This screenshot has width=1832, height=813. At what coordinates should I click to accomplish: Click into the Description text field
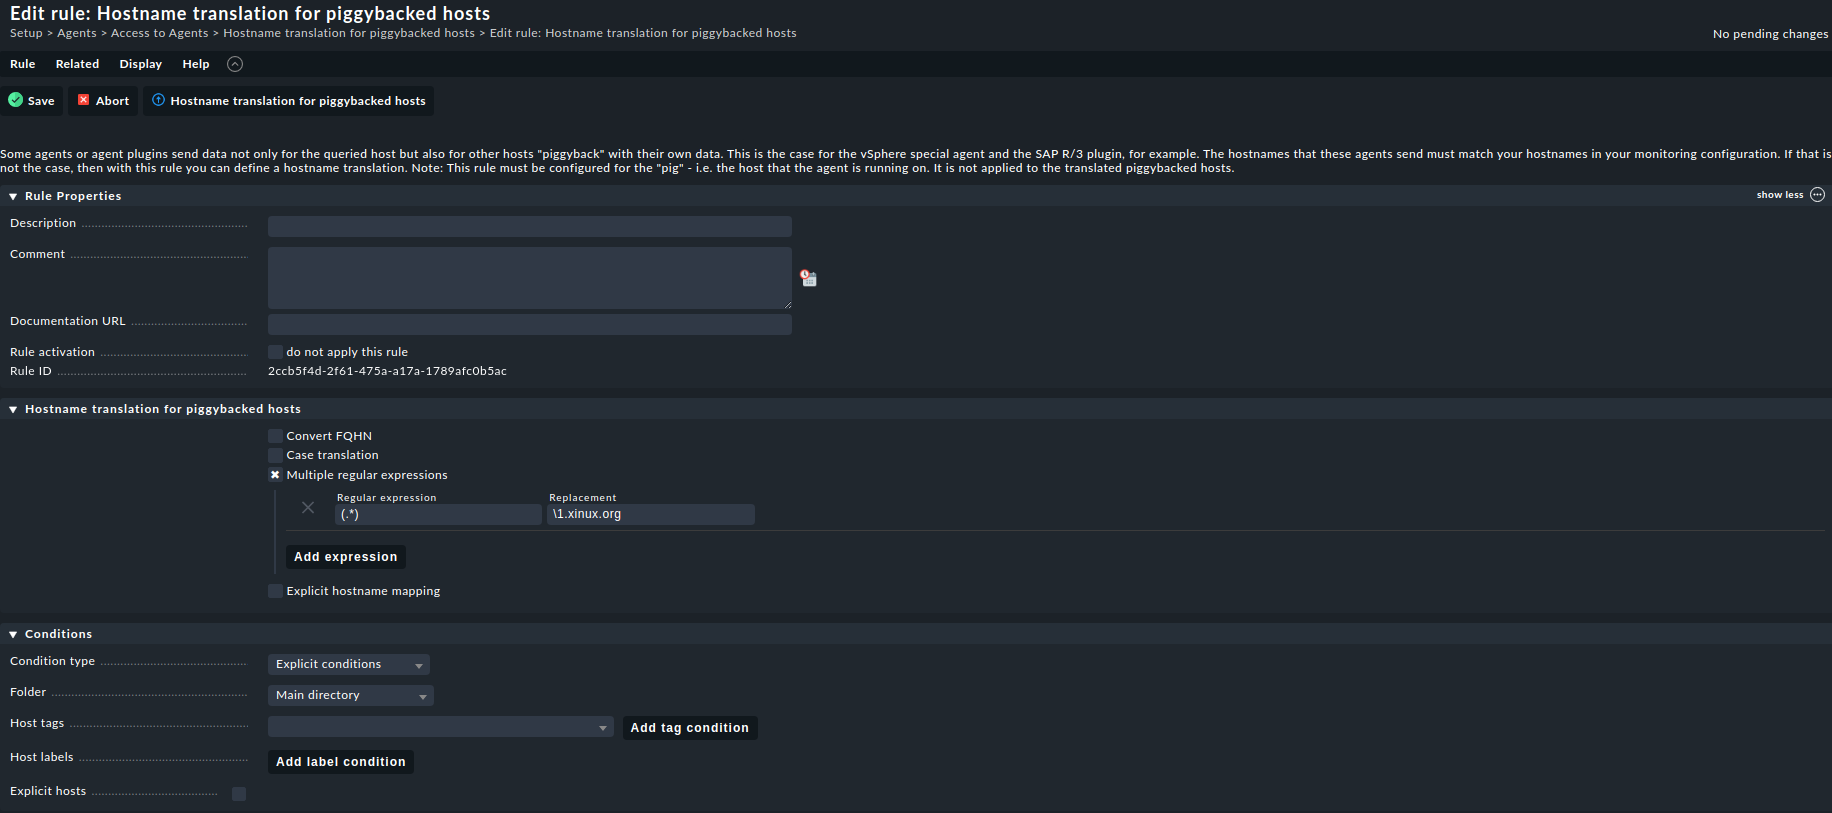click(x=529, y=227)
